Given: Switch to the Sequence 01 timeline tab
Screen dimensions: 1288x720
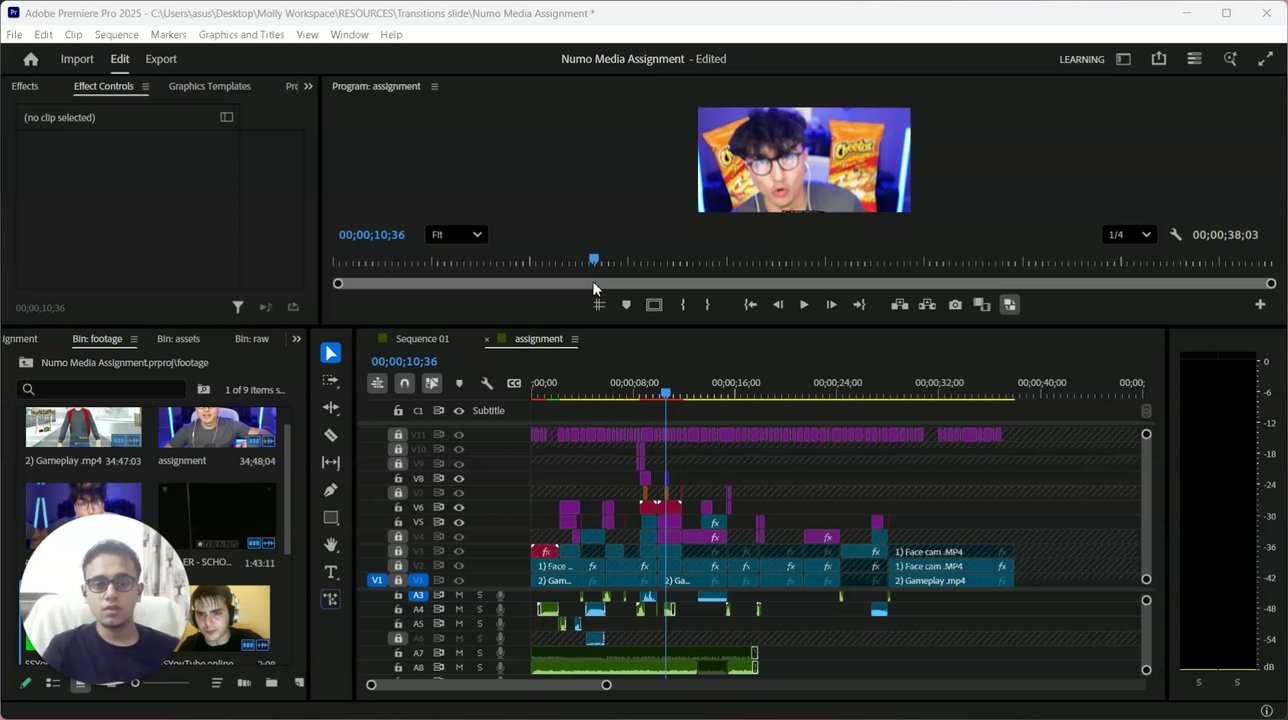Looking at the screenshot, I should 422,339.
